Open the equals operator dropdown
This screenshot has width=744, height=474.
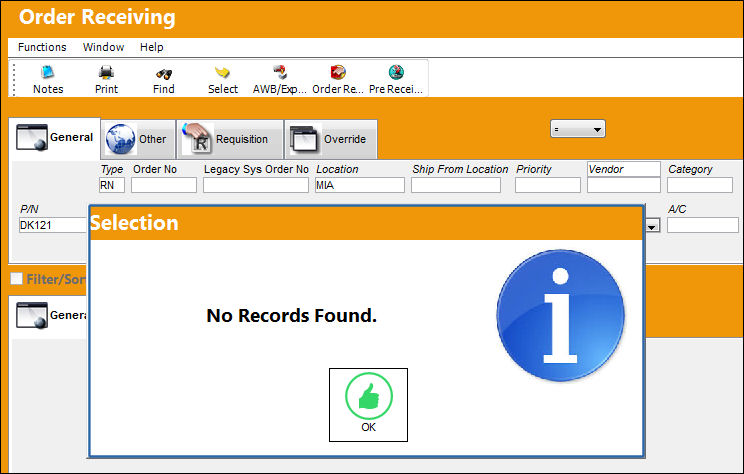click(x=577, y=129)
